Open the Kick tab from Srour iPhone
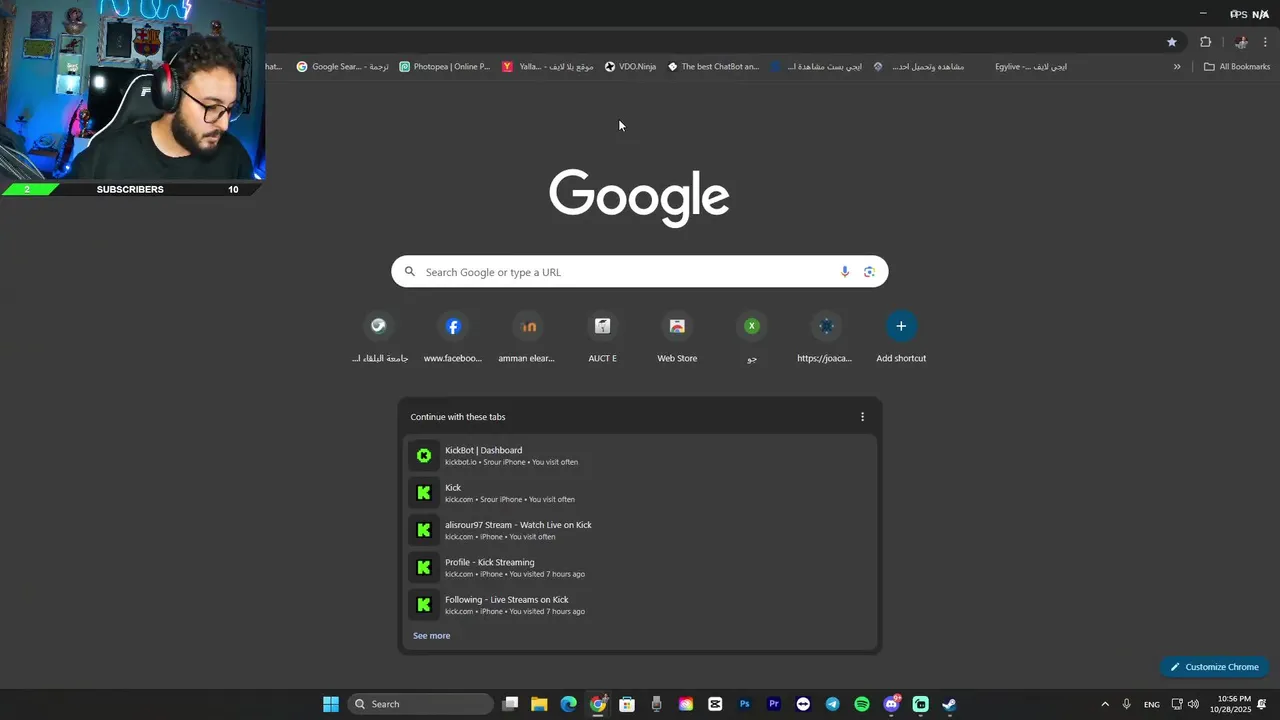The height and width of the screenshot is (720, 1280). pos(640,493)
